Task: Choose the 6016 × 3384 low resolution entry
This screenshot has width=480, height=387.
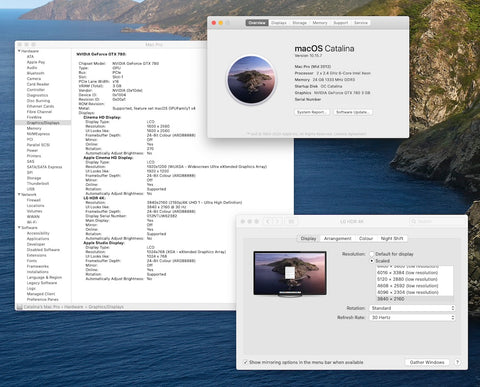Action: click(414, 273)
